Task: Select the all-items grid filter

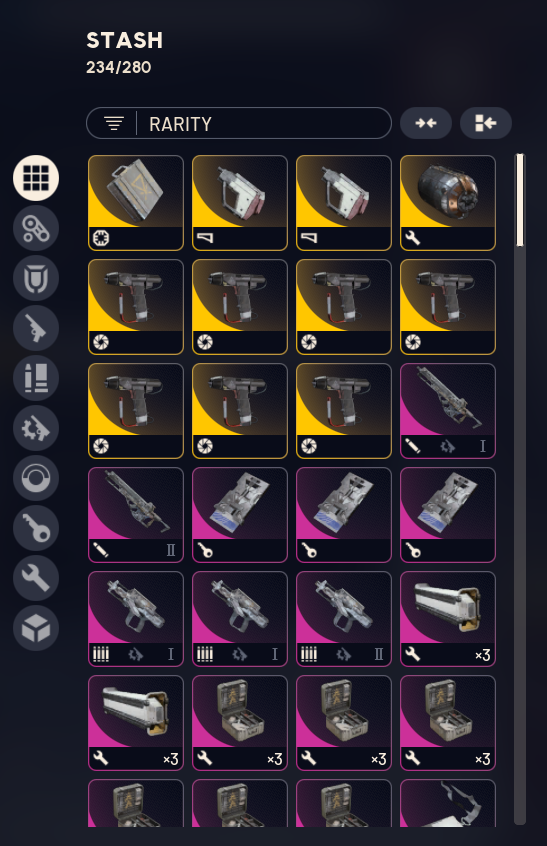Action: 36,178
